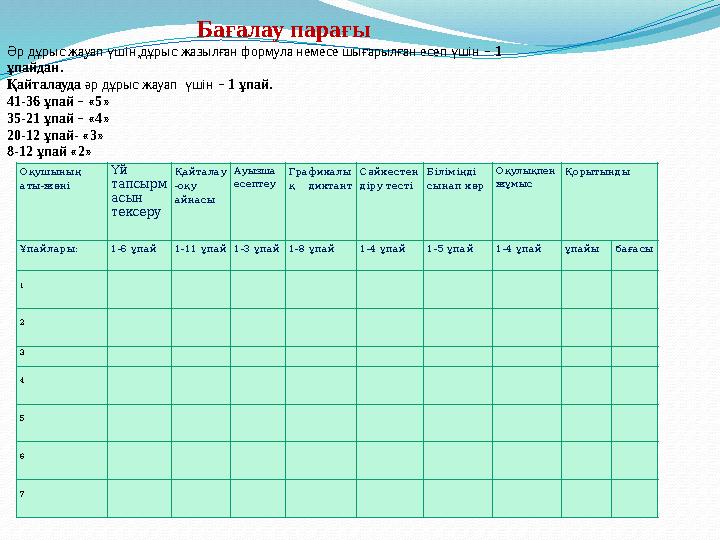Click row number 5 cell

coord(62,423)
